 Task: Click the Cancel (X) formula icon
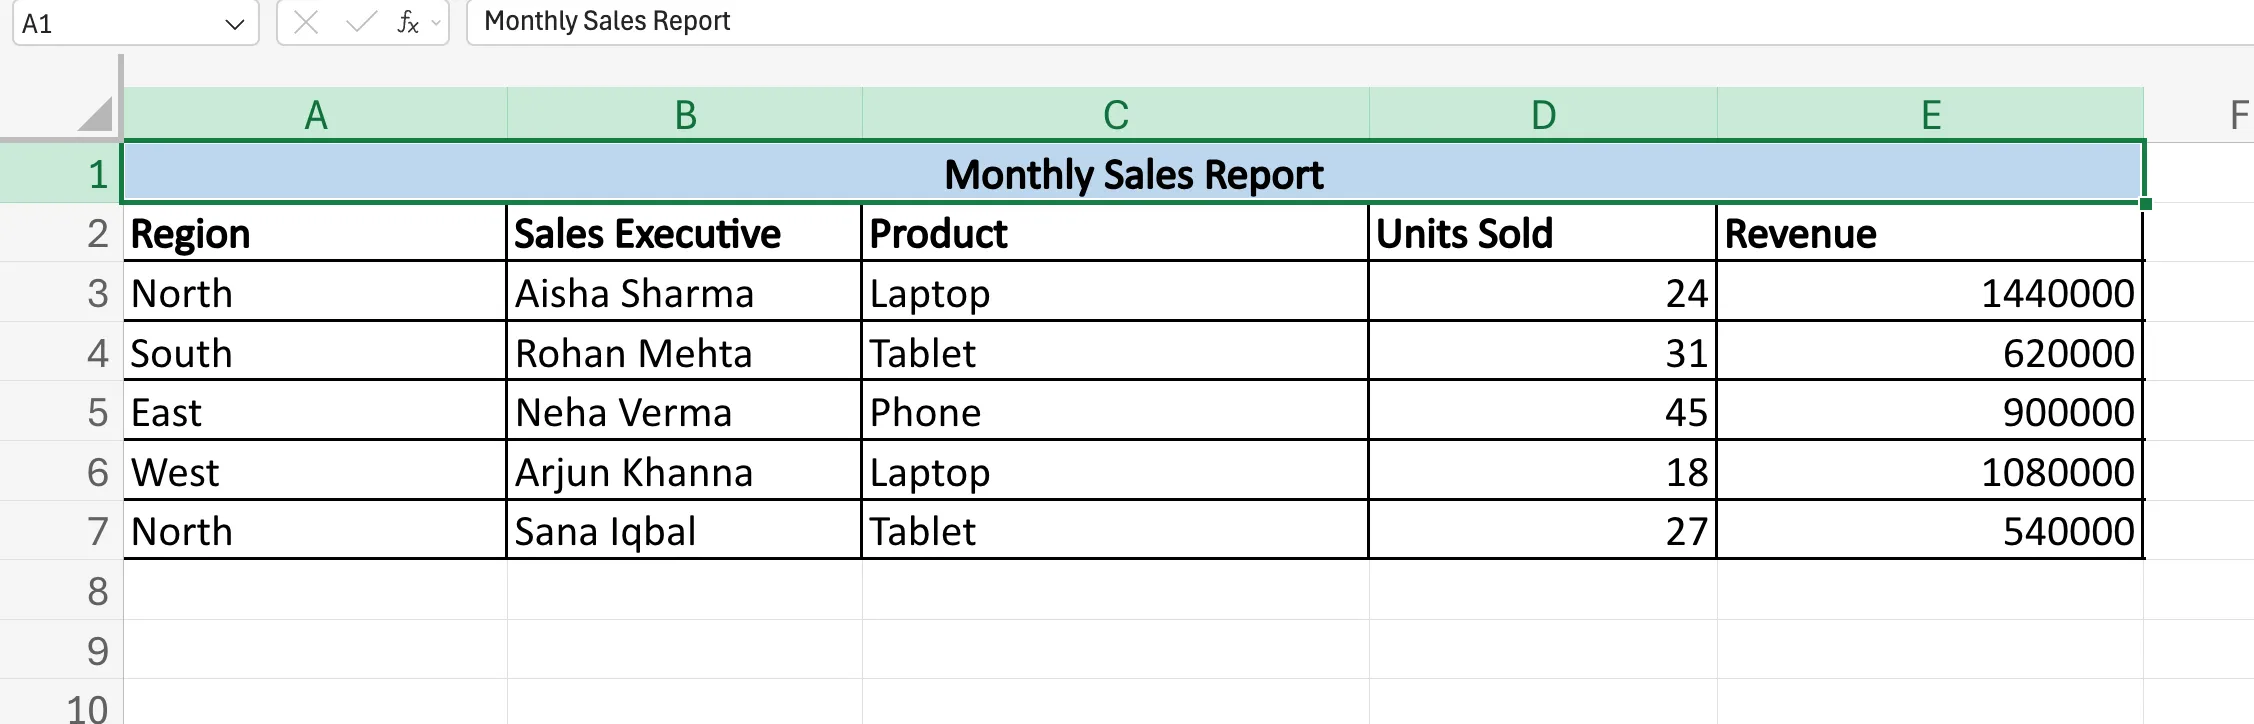pos(307,22)
